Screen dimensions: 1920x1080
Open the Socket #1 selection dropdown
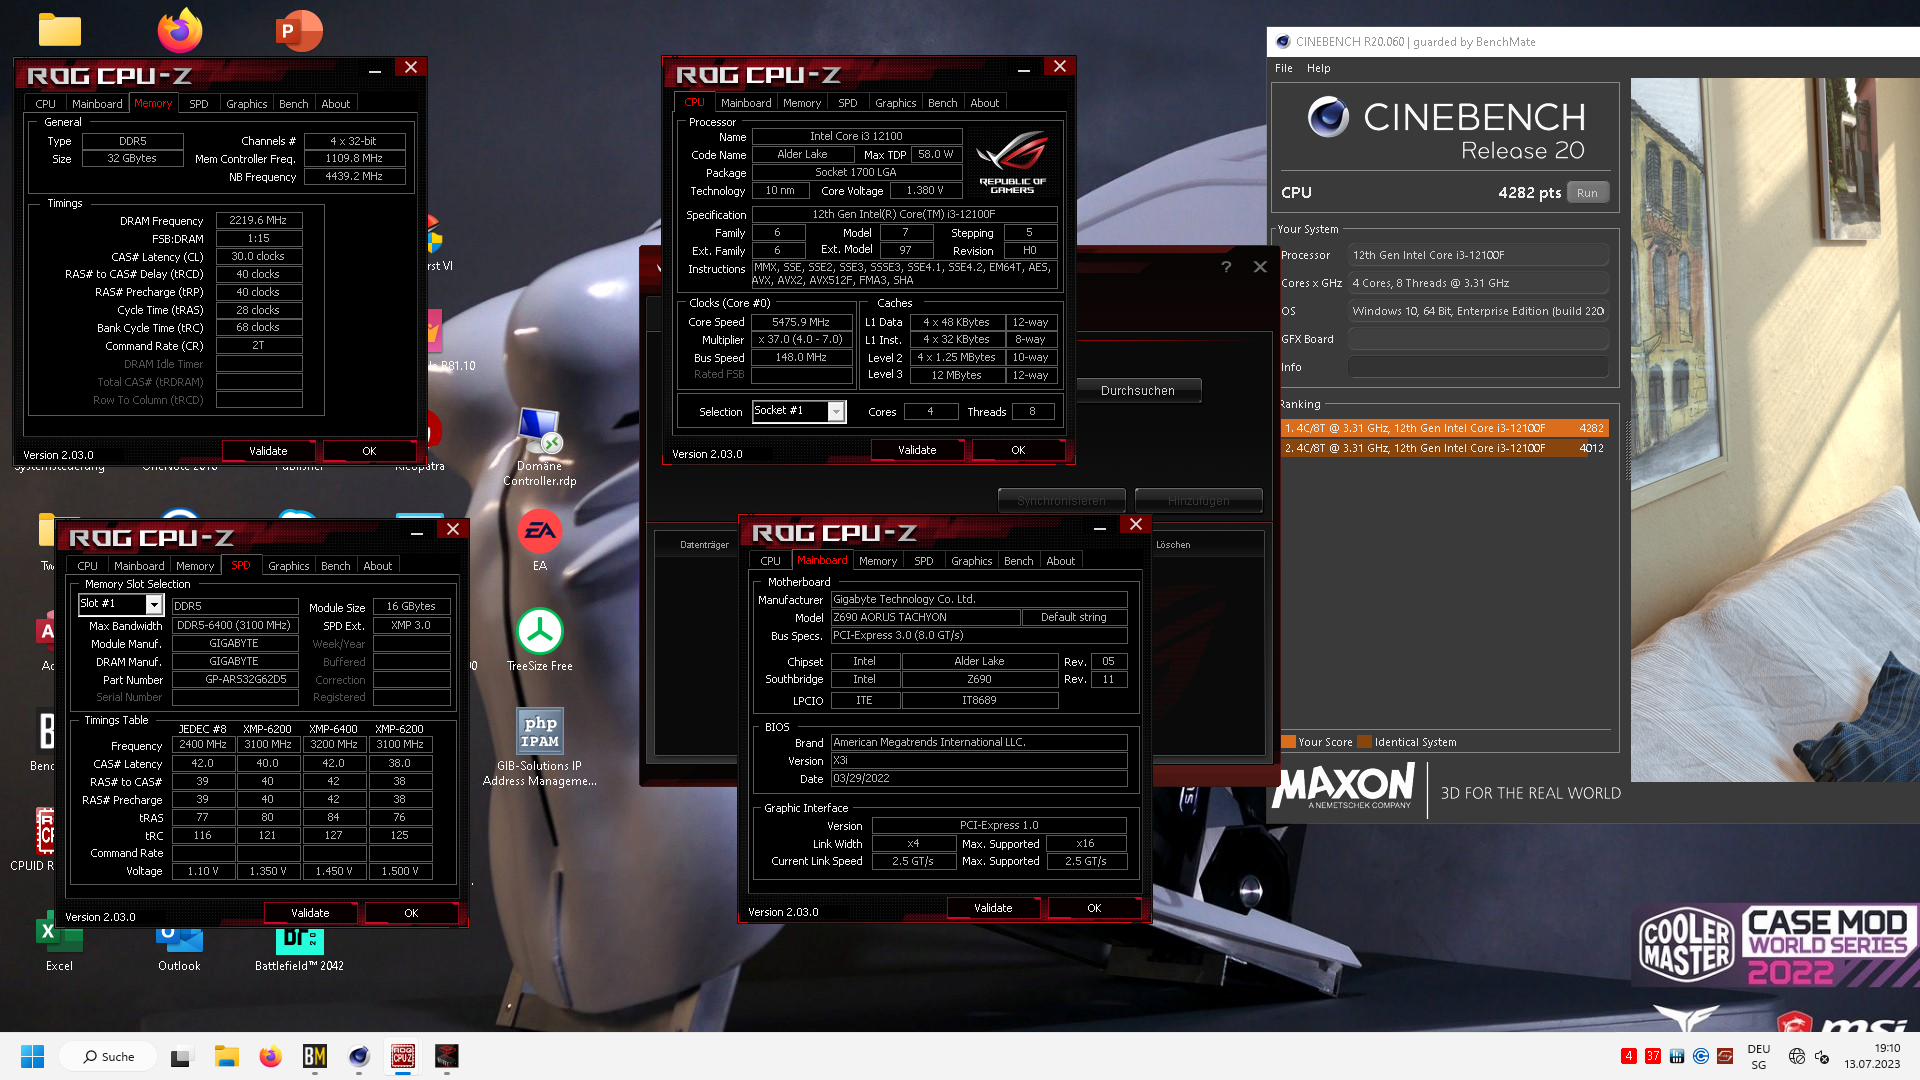coord(836,411)
